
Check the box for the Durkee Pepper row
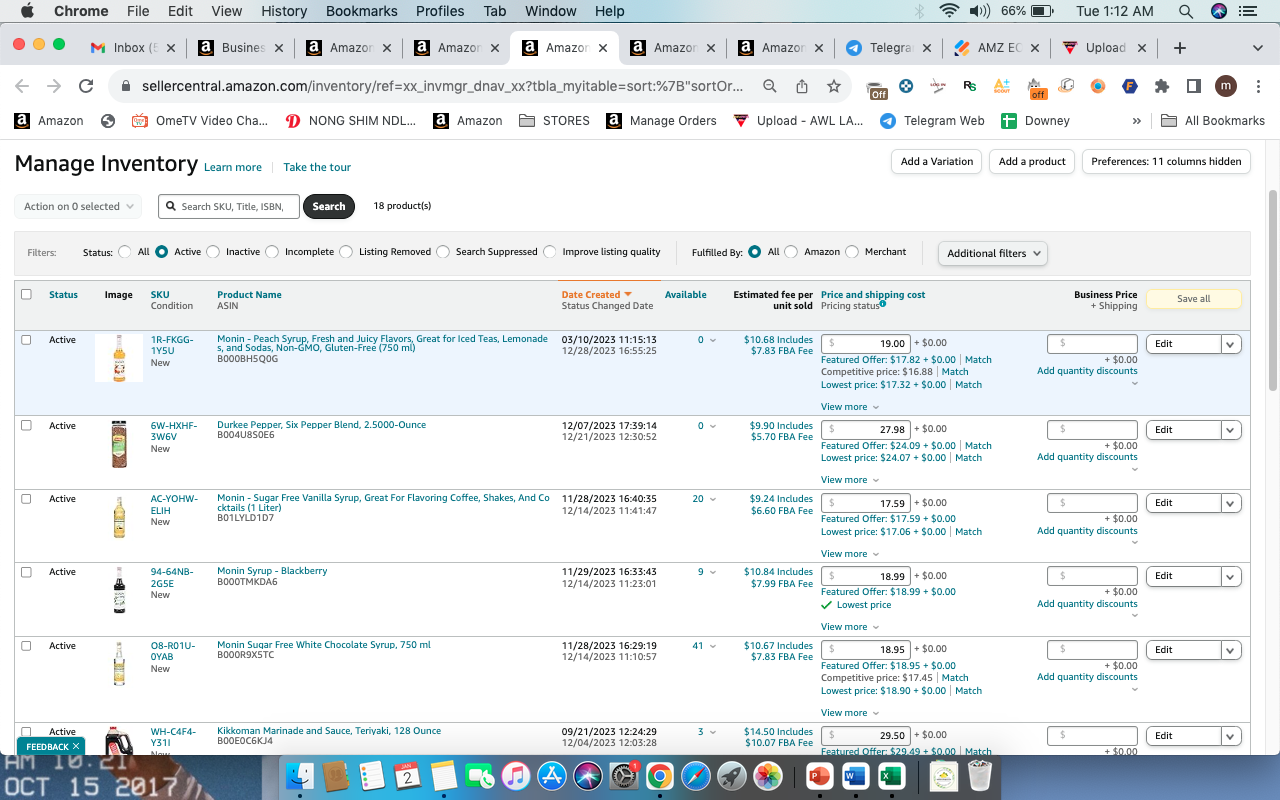click(x=26, y=425)
